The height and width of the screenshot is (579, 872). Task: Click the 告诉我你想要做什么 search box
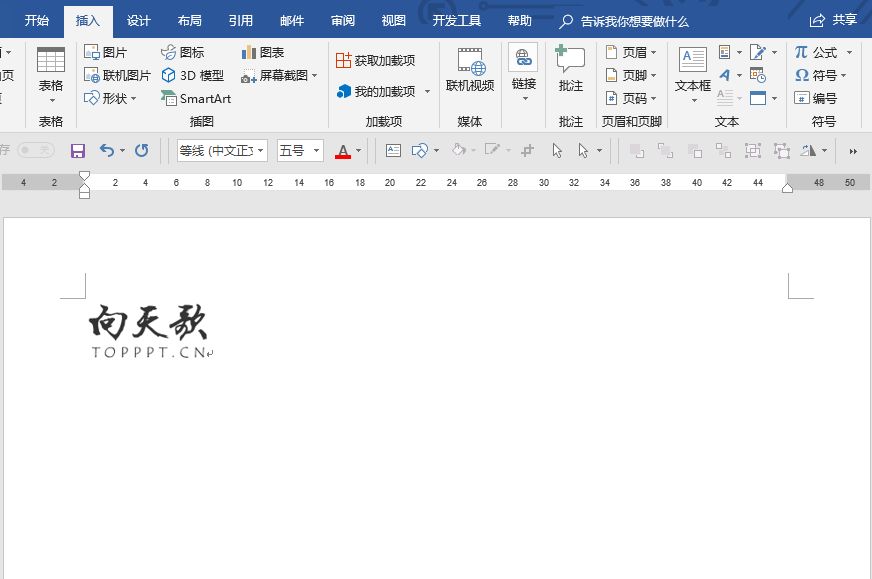point(624,21)
